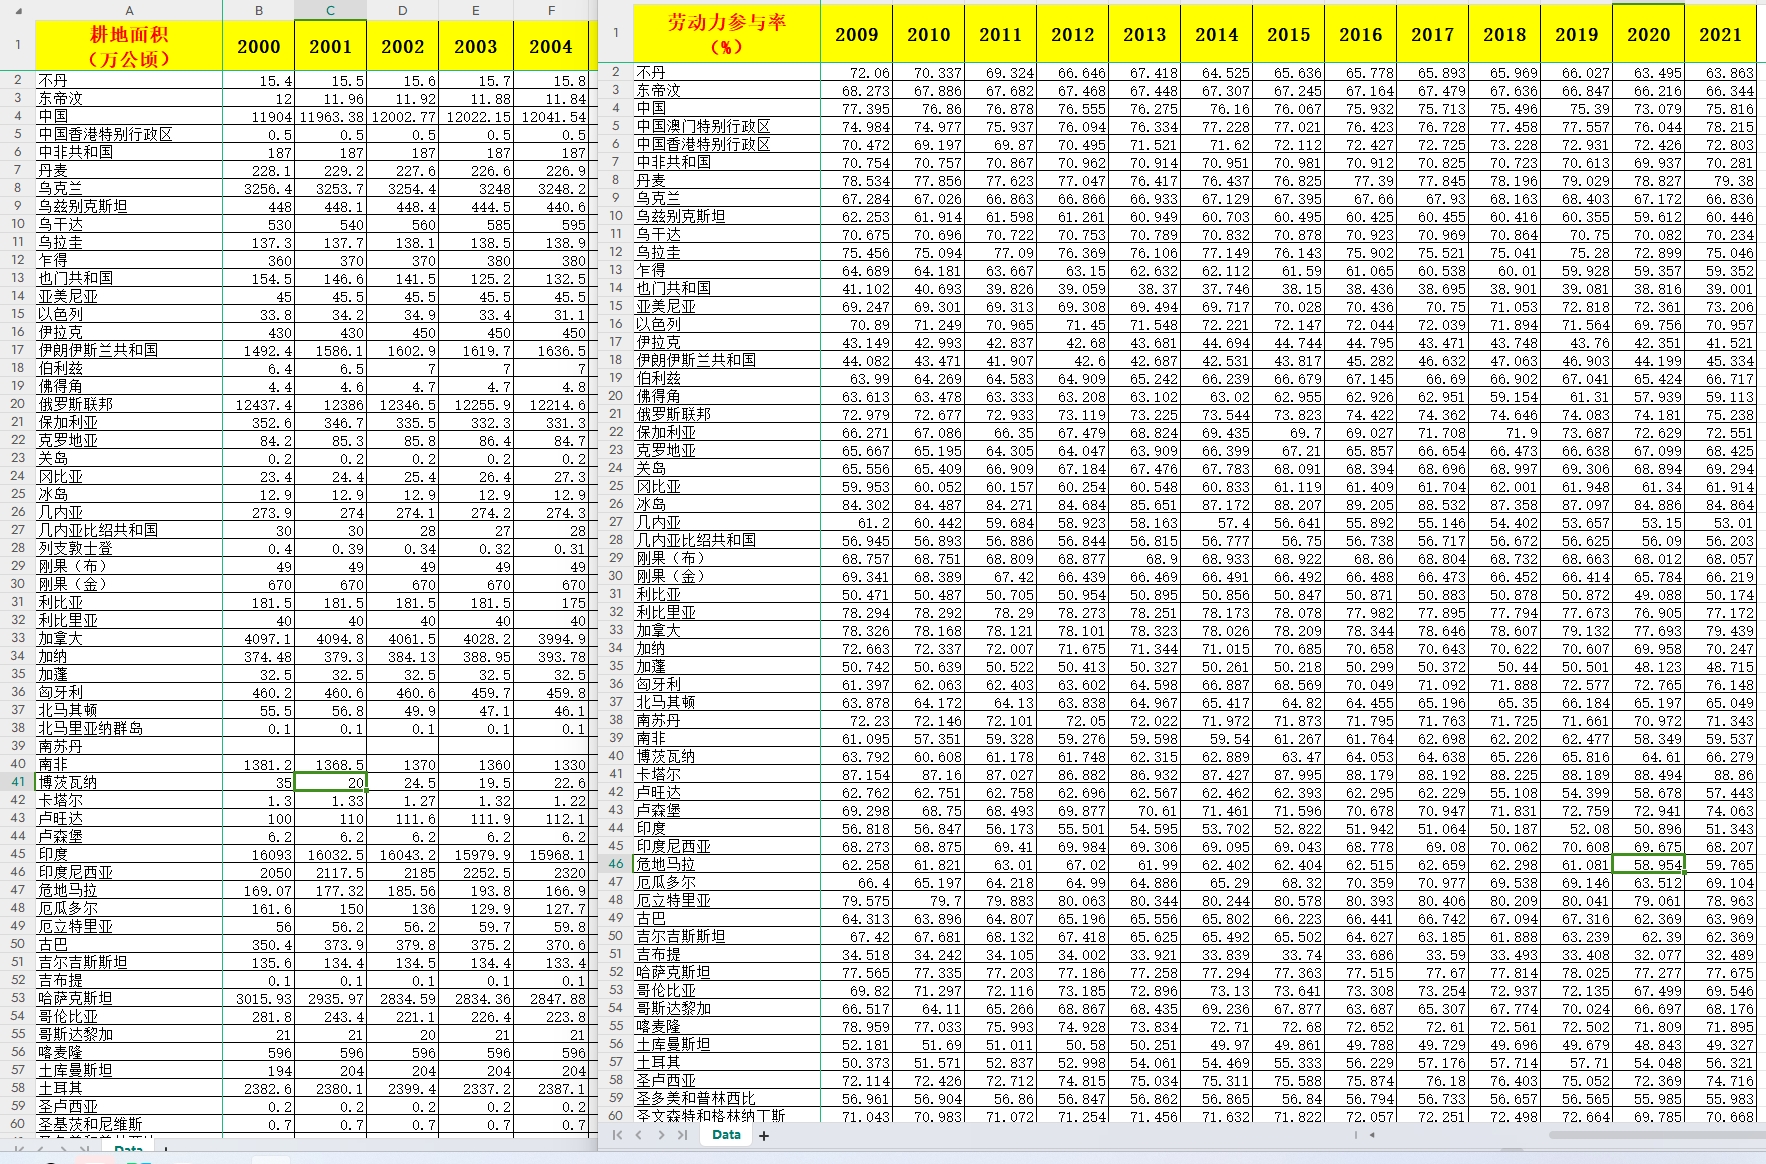Viewport: 1766px width, 1164px height.
Task: Select column E header in arable land sheet
Action: 476,10
